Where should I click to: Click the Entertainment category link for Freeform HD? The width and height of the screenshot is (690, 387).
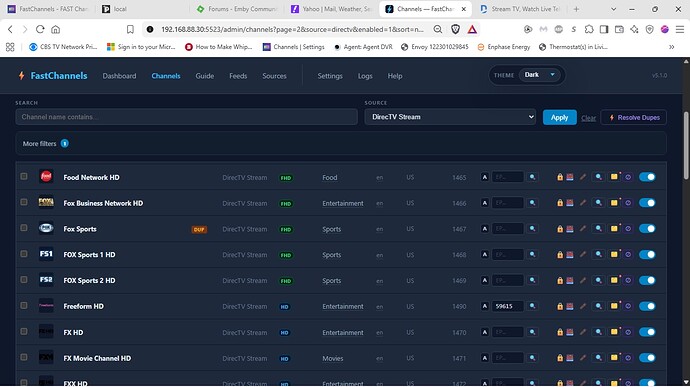pos(343,306)
